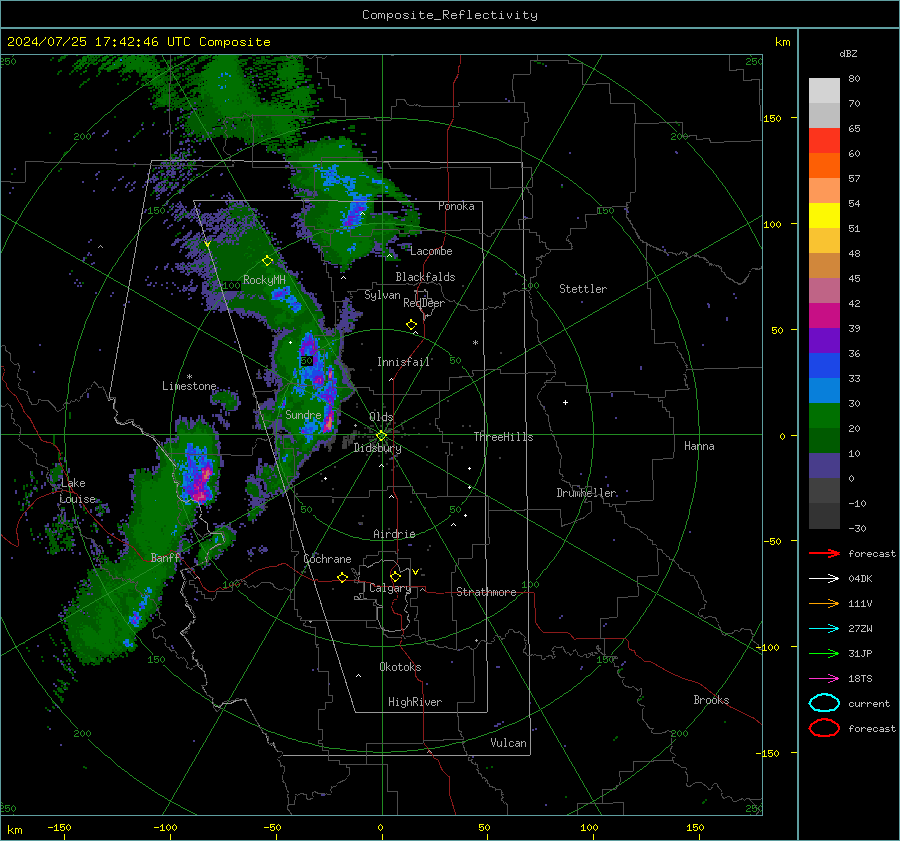Click the RedDeer city label
The image size is (900, 841).
click(424, 303)
